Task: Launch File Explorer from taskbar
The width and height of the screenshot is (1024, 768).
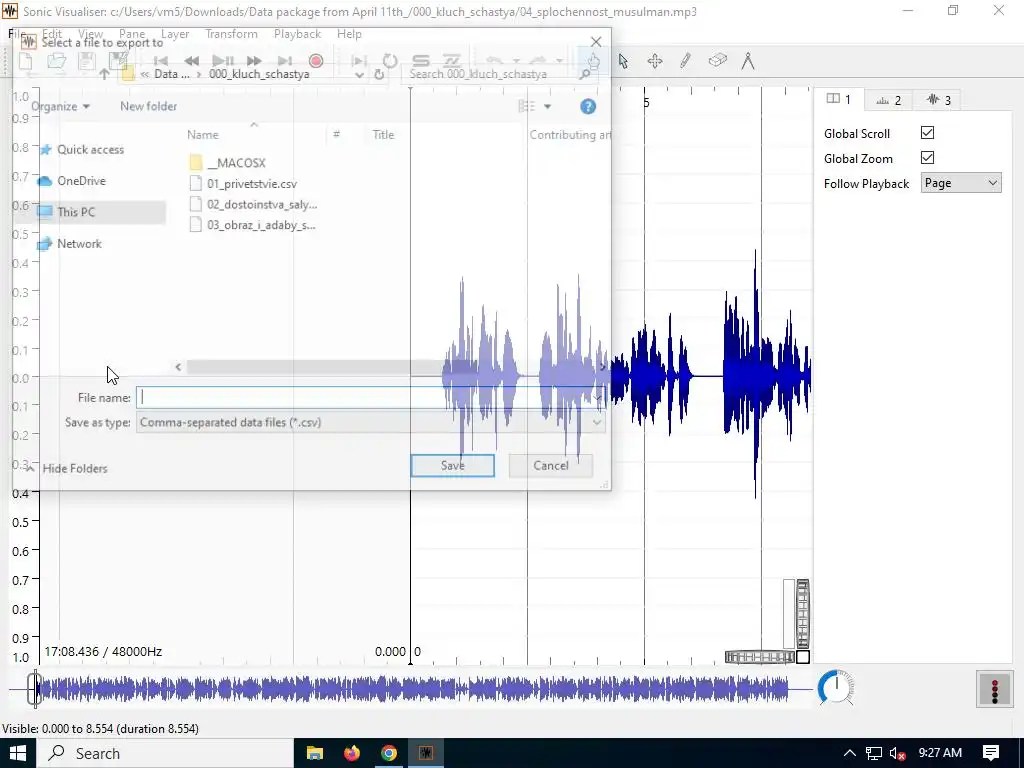Action: pos(315,753)
